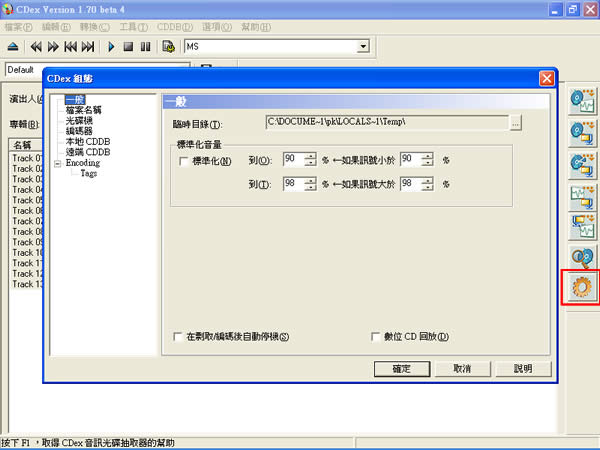
Task: Click the CDDB lookup magnifier icon
Action: pyautogui.click(x=582, y=257)
